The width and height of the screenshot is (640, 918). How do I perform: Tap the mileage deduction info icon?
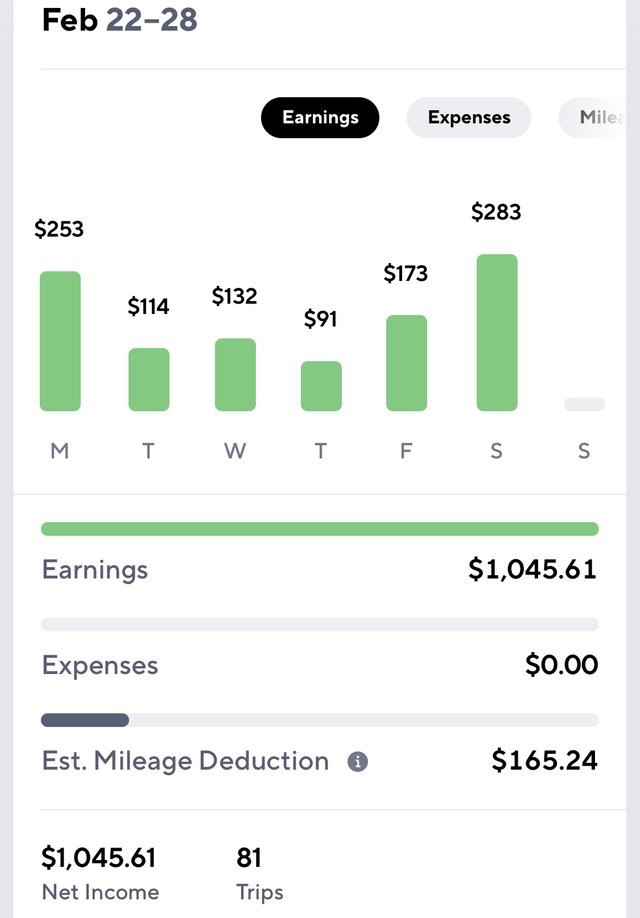(x=358, y=762)
